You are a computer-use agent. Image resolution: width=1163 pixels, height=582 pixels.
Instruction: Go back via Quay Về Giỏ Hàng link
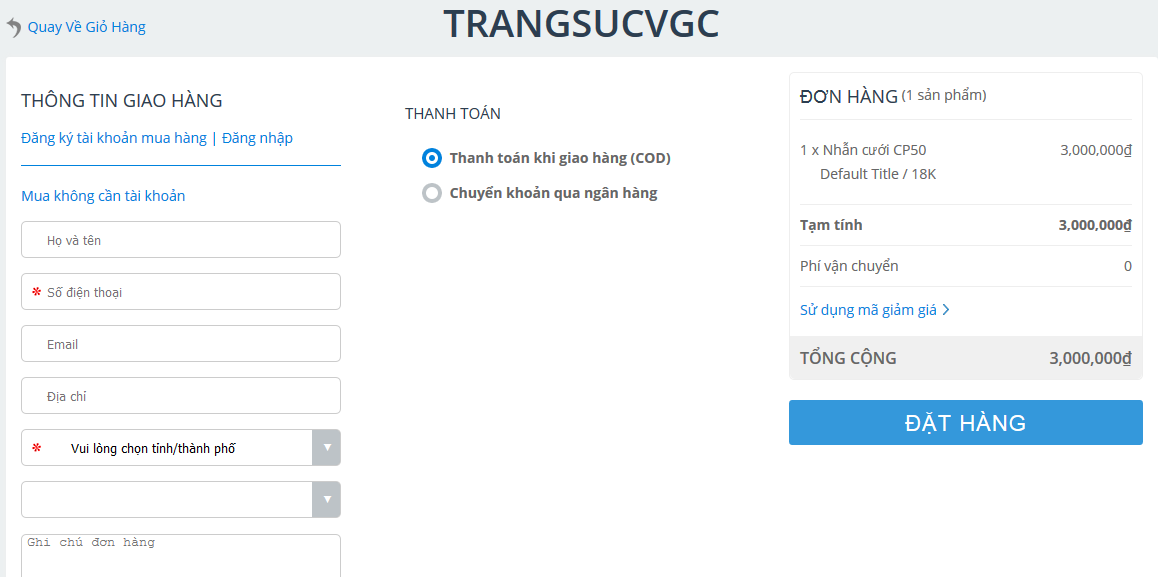pos(87,27)
